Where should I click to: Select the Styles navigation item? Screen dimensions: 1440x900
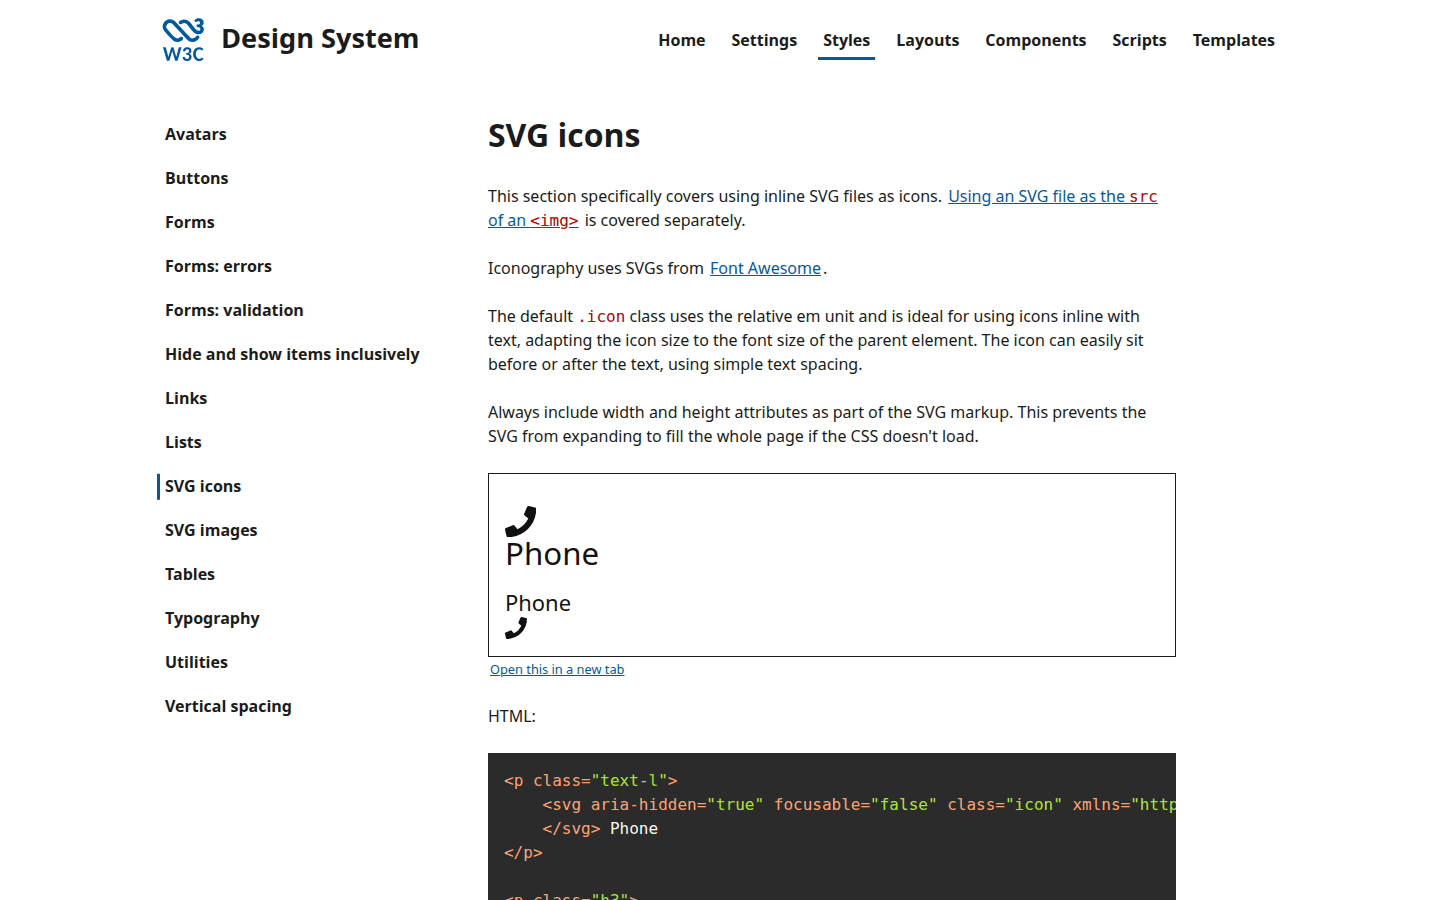coord(846,40)
